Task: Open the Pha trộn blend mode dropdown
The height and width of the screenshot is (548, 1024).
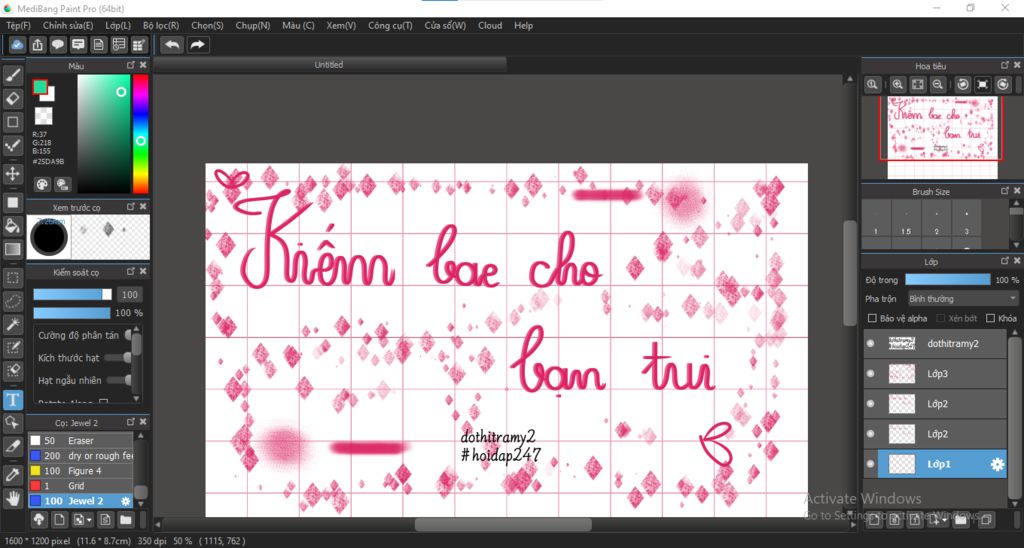Action: pos(963,298)
